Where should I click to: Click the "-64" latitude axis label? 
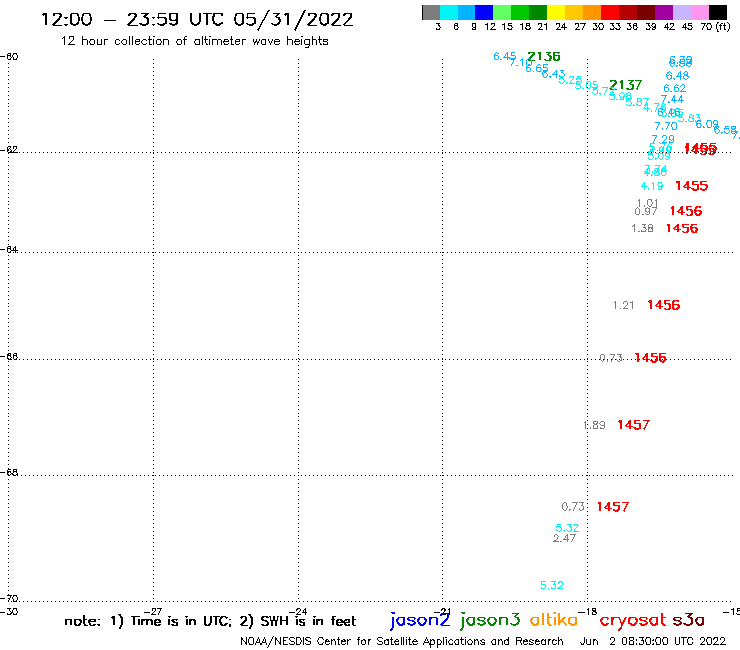tap(9, 249)
